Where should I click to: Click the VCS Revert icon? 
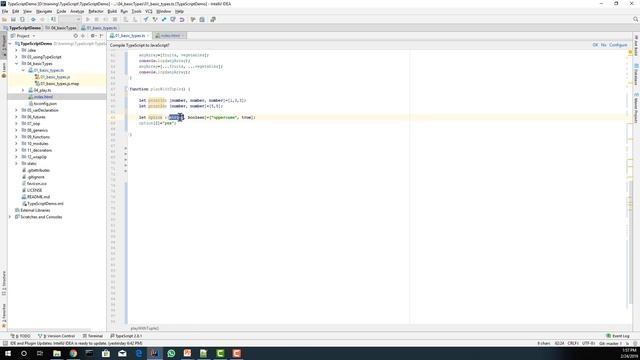click(182, 19)
